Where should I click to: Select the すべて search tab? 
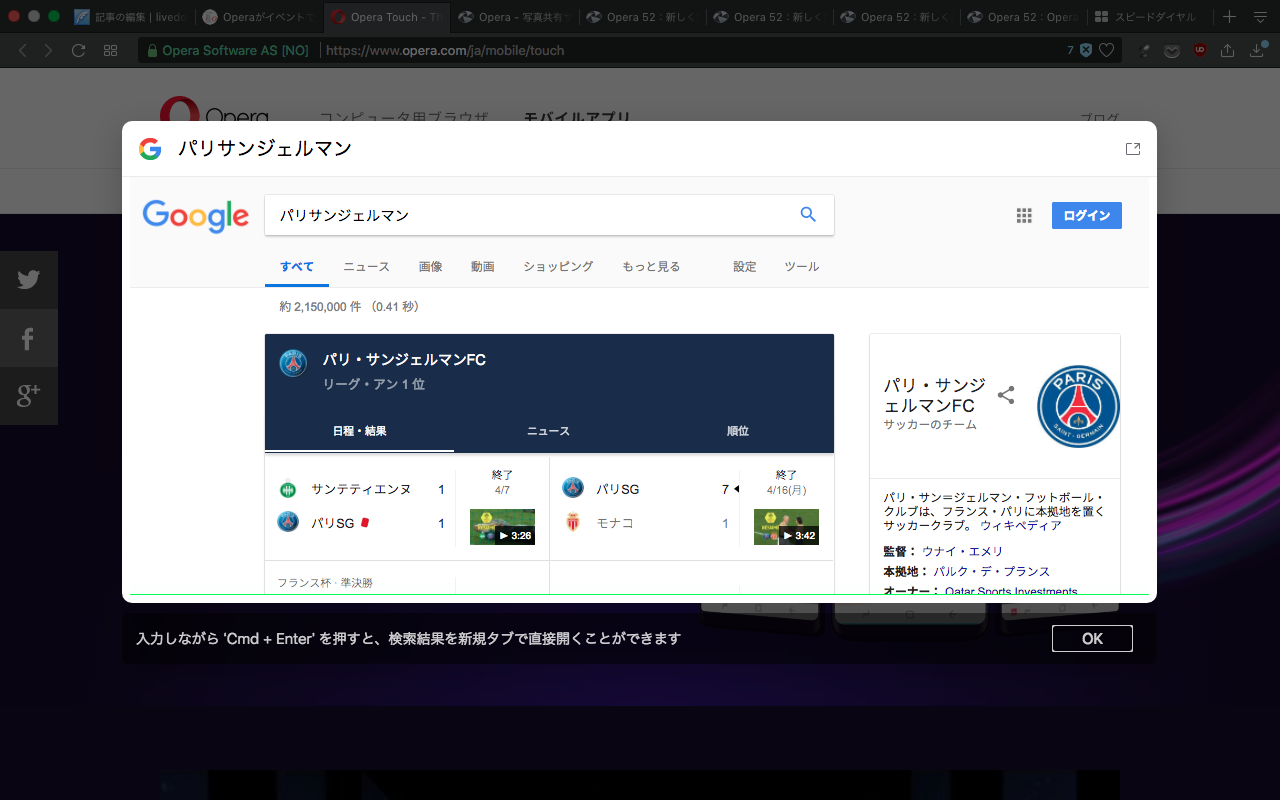(297, 267)
